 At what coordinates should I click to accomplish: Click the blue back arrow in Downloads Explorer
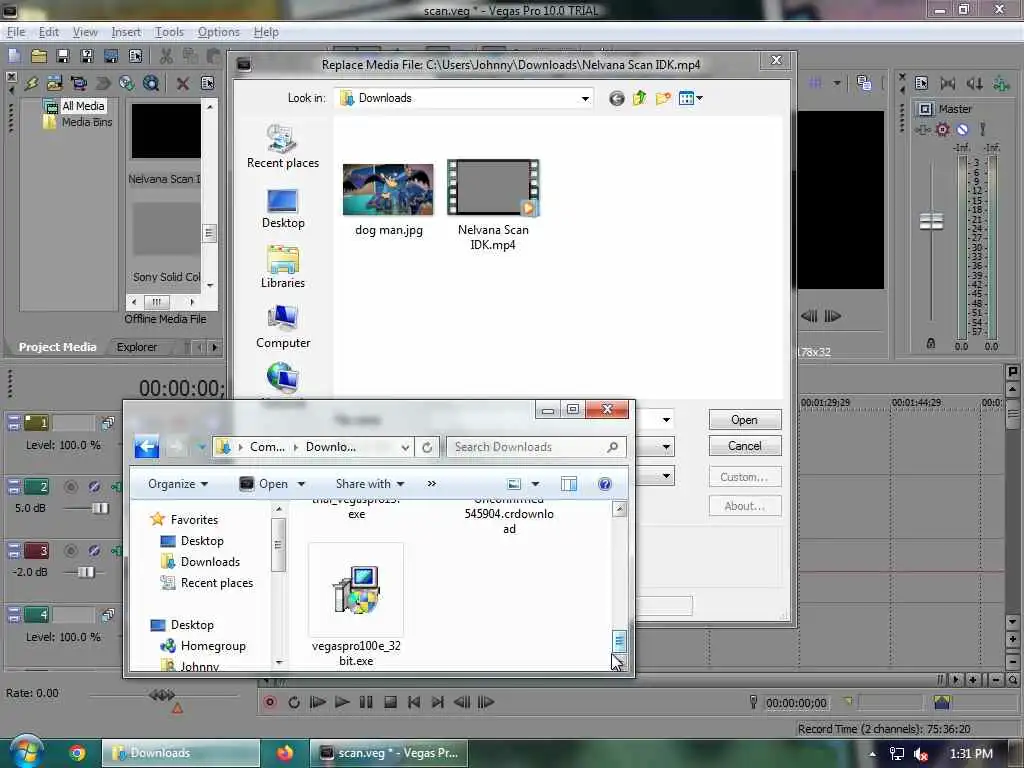(x=146, y=447)
